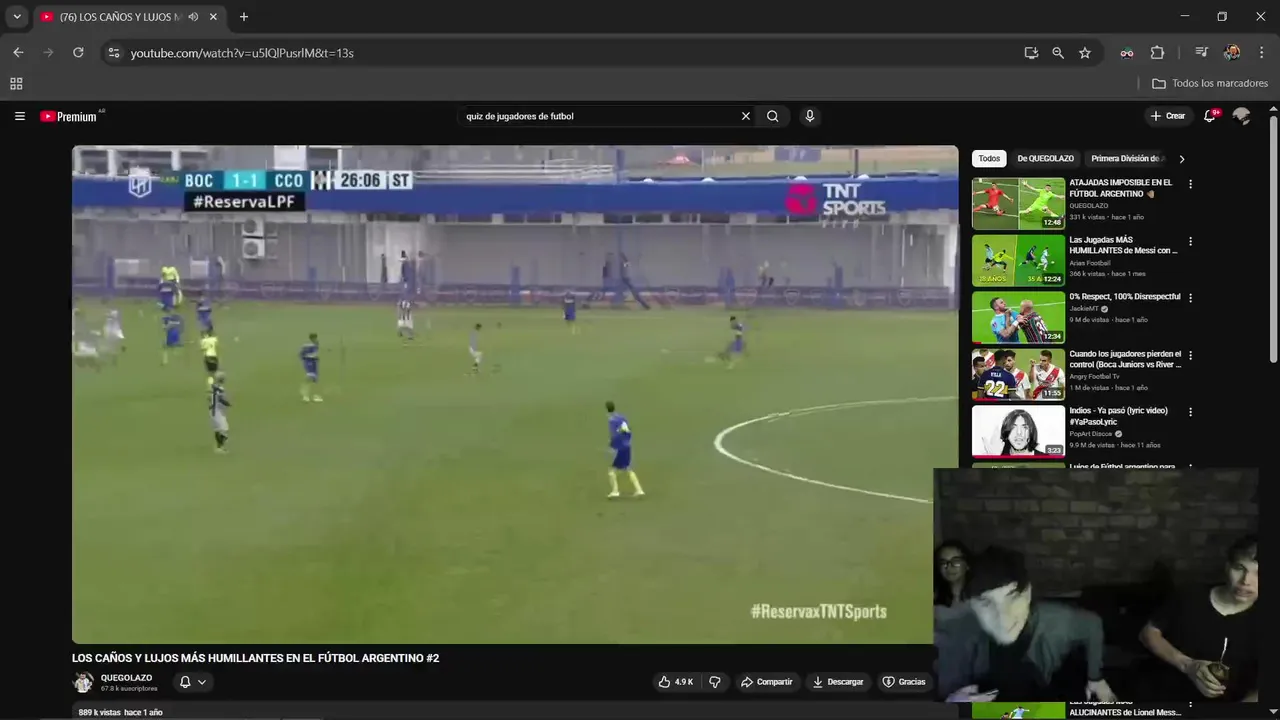The image size is (1280, 720).
Task: Open Cuando los jugadores pierden el control title
Action: coord(1125,359)
